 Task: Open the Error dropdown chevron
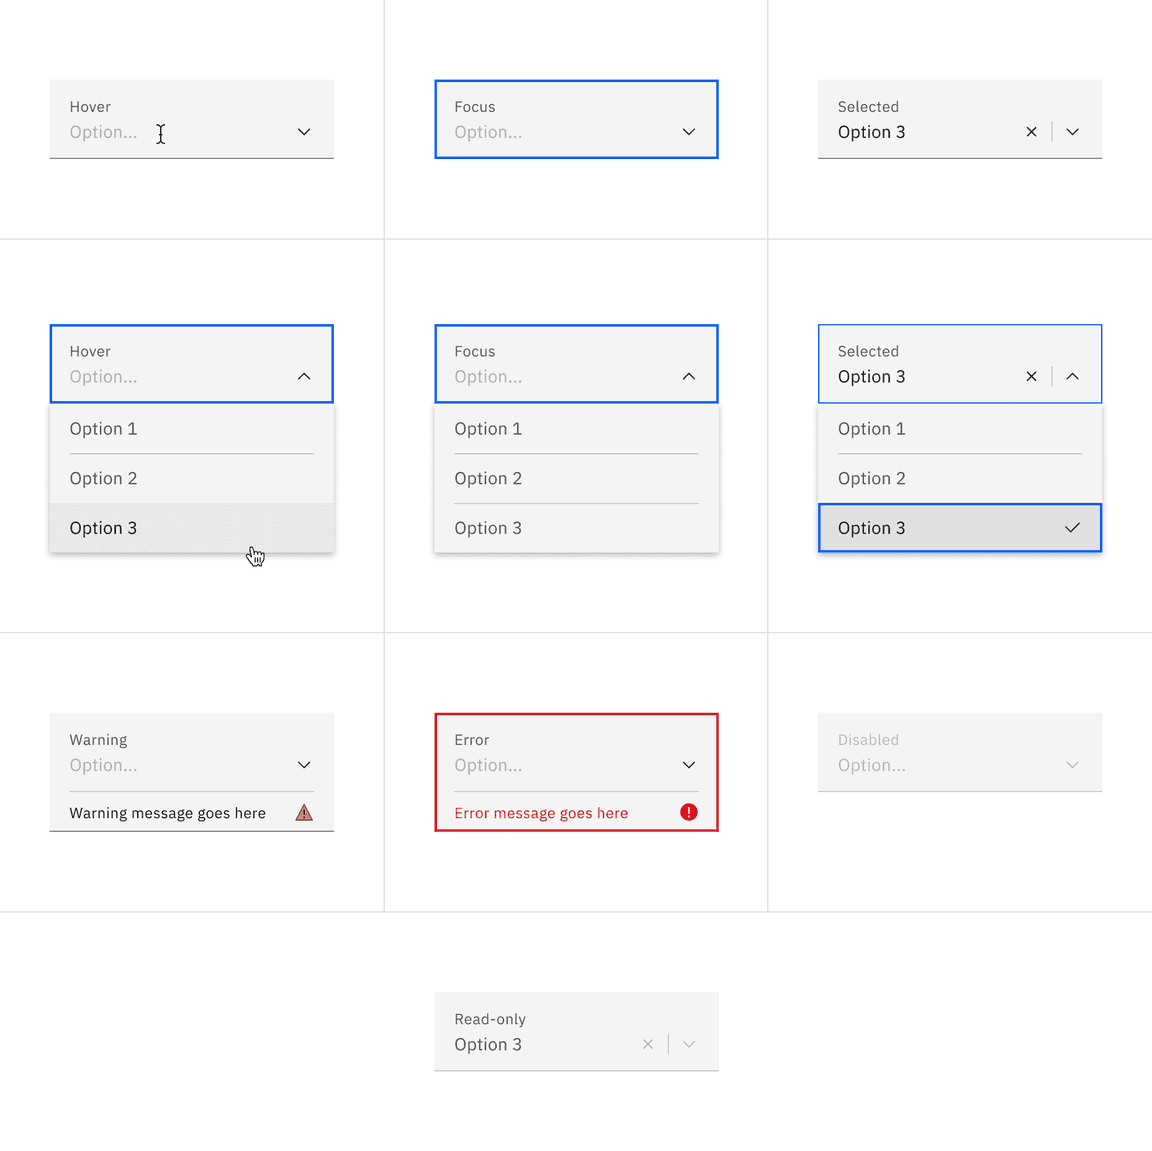click(688, 764)
